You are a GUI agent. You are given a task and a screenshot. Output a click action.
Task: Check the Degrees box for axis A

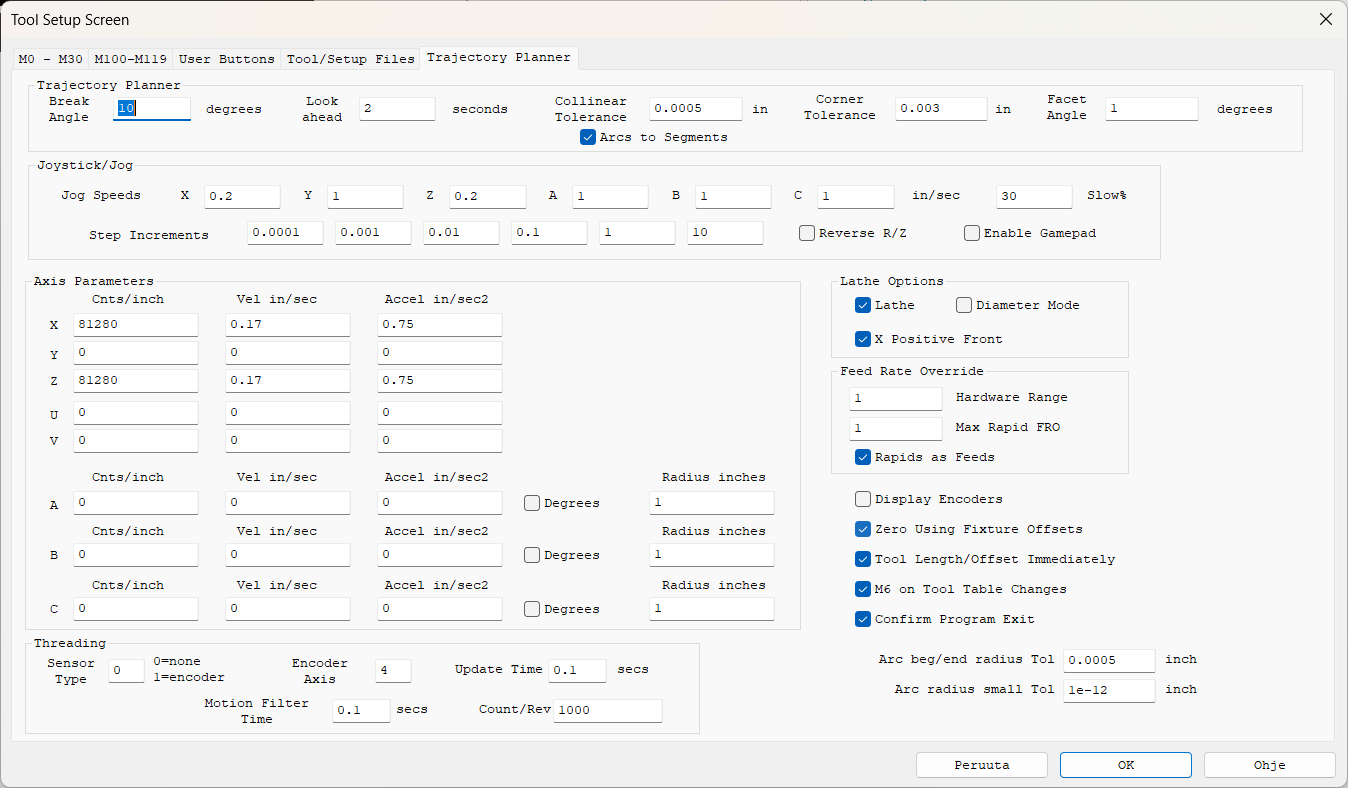[532, 503]
